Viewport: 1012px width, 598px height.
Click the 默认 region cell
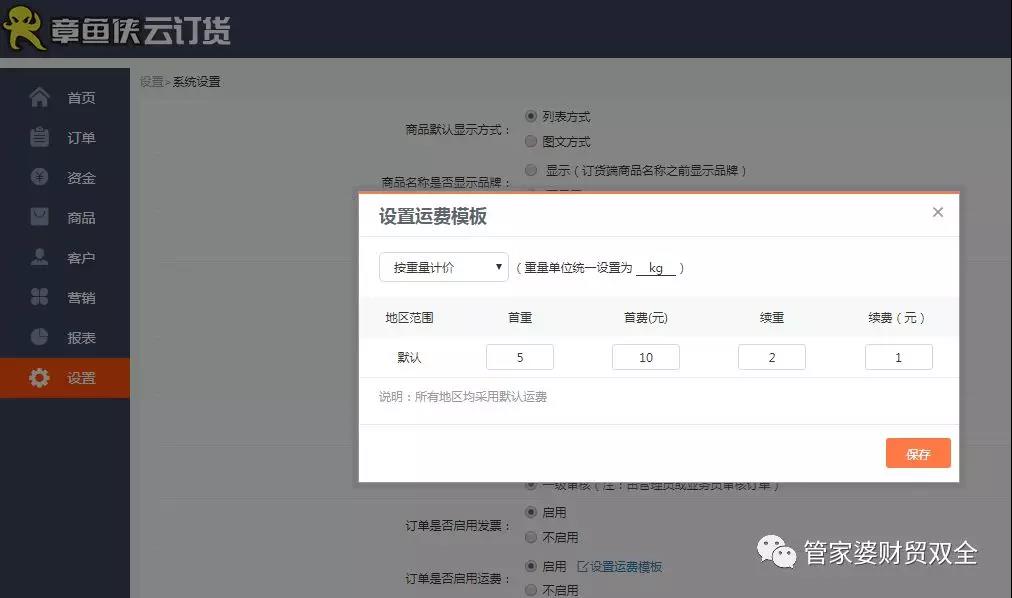(409, 357)
